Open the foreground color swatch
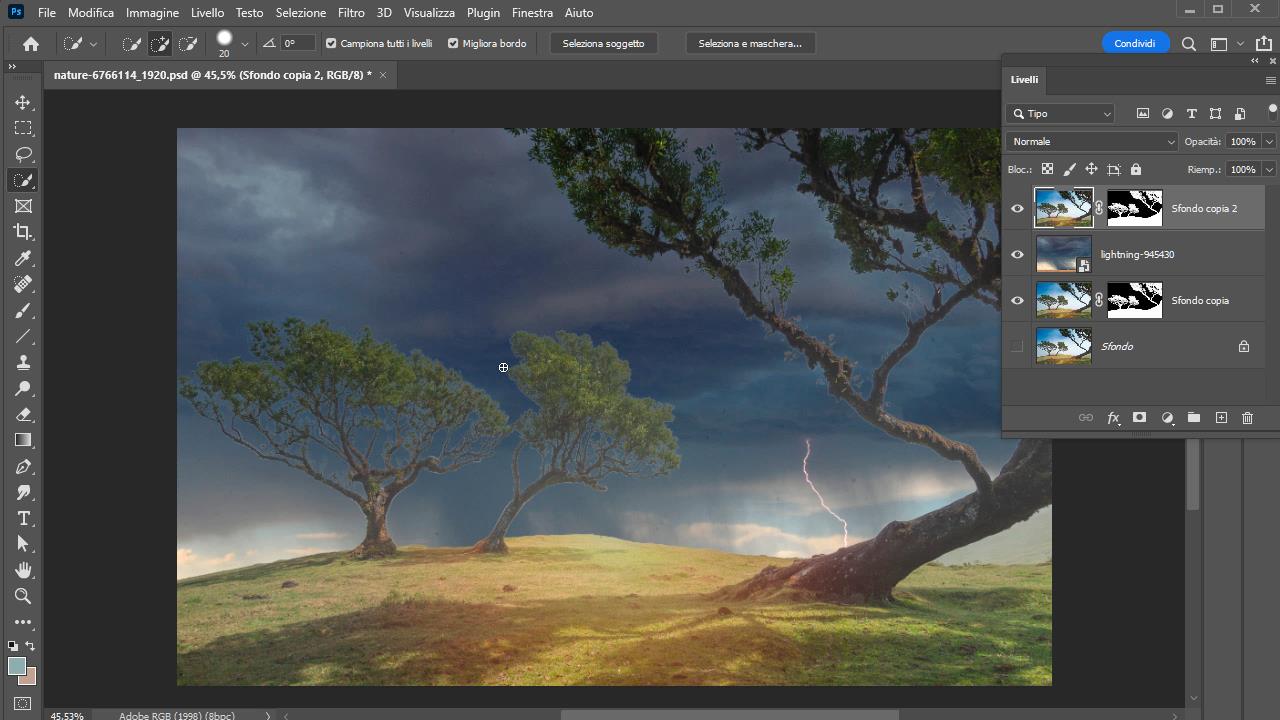Screen dimensions: 1280x720 pyautogui.click(x=16, y=666)
